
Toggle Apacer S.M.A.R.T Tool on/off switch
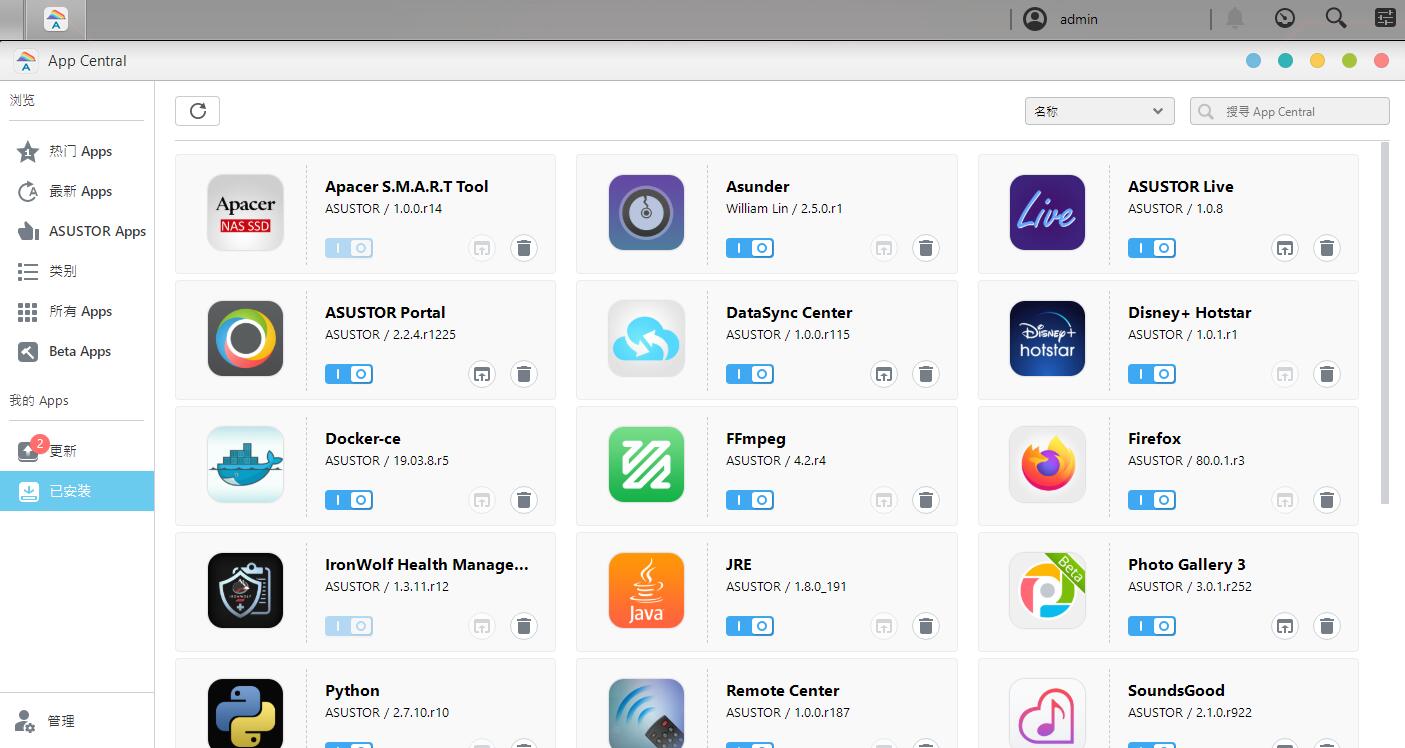click(x=349, y=248)
